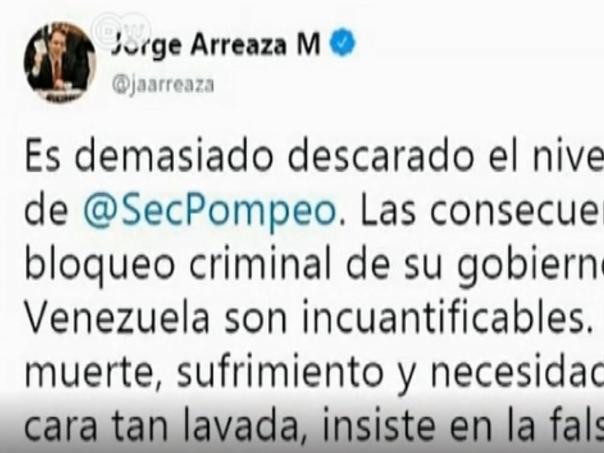This screenshot has height=453, width=604.
Task: Click the phrase "bloqueo criminal"
Action: [x=178, y=265]
